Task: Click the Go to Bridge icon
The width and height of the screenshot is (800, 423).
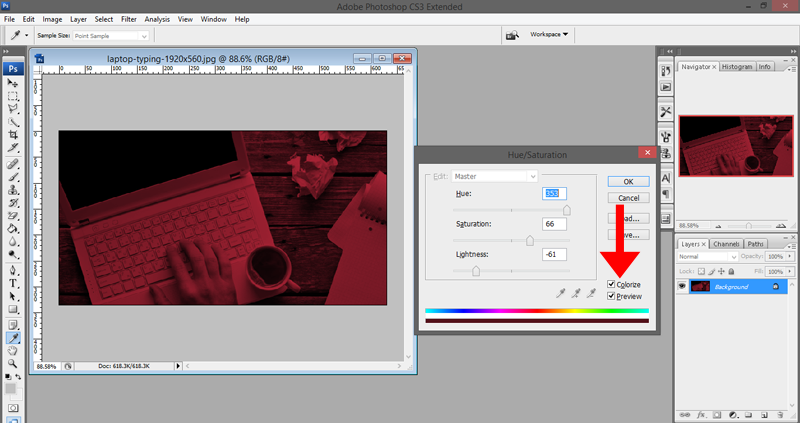Action: 512,35
